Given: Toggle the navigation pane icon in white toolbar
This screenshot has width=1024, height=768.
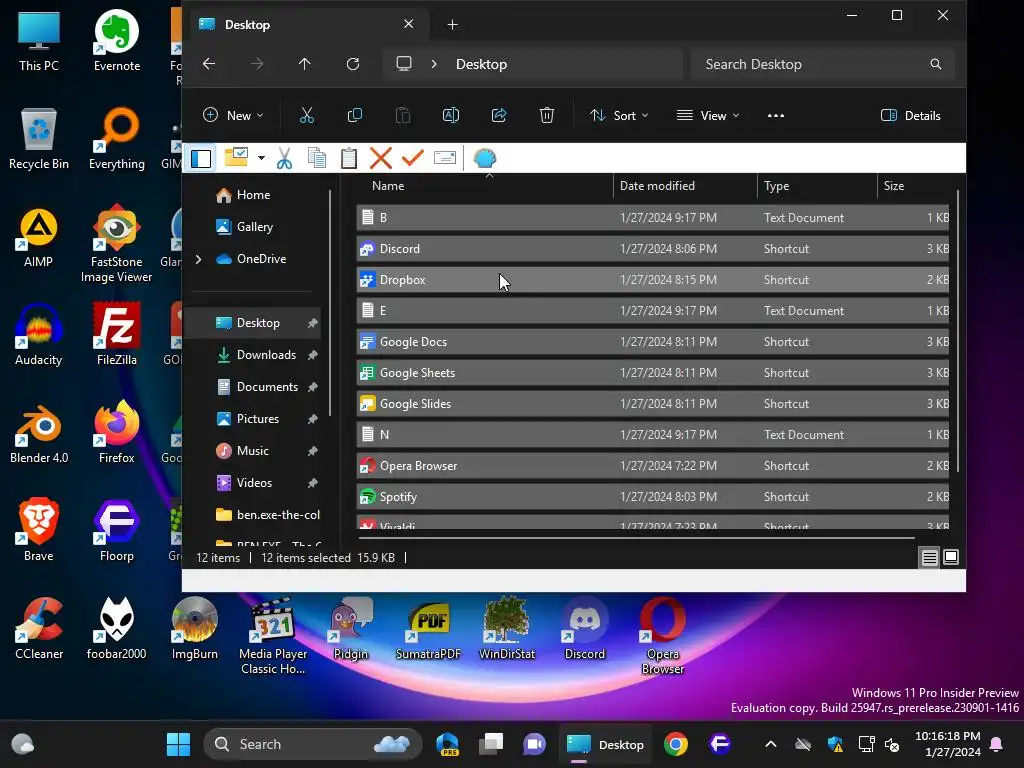Looking at the screenshot, I should (201, 158).
